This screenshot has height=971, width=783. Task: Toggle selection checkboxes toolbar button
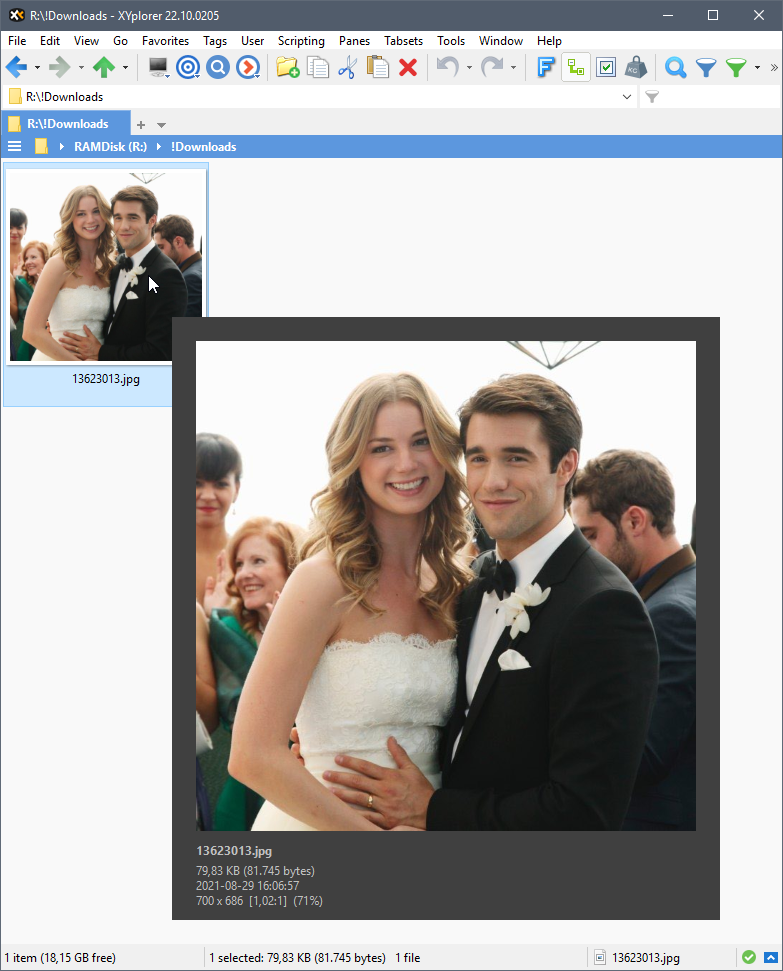point(606,68)
